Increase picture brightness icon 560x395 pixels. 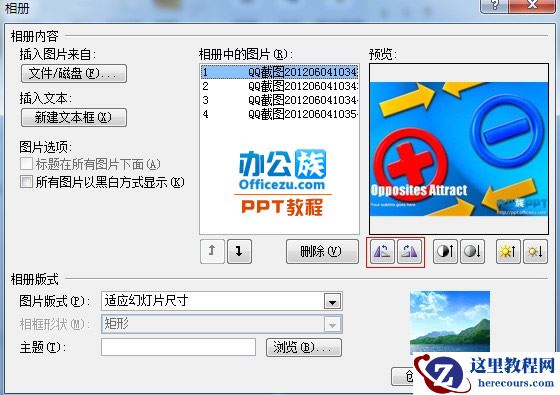(x=508, y=252)
